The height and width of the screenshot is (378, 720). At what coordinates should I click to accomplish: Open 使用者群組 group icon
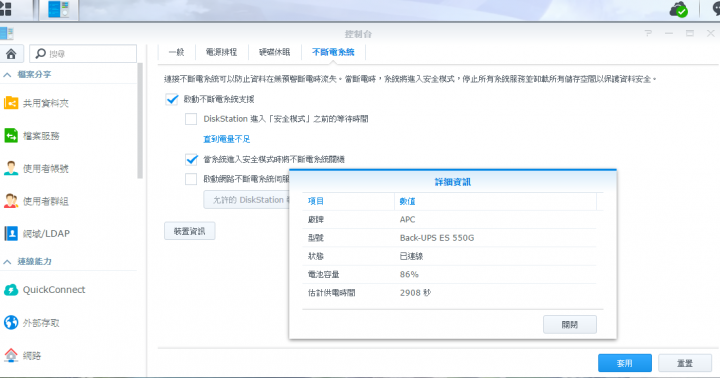click(x=11, y=201)
